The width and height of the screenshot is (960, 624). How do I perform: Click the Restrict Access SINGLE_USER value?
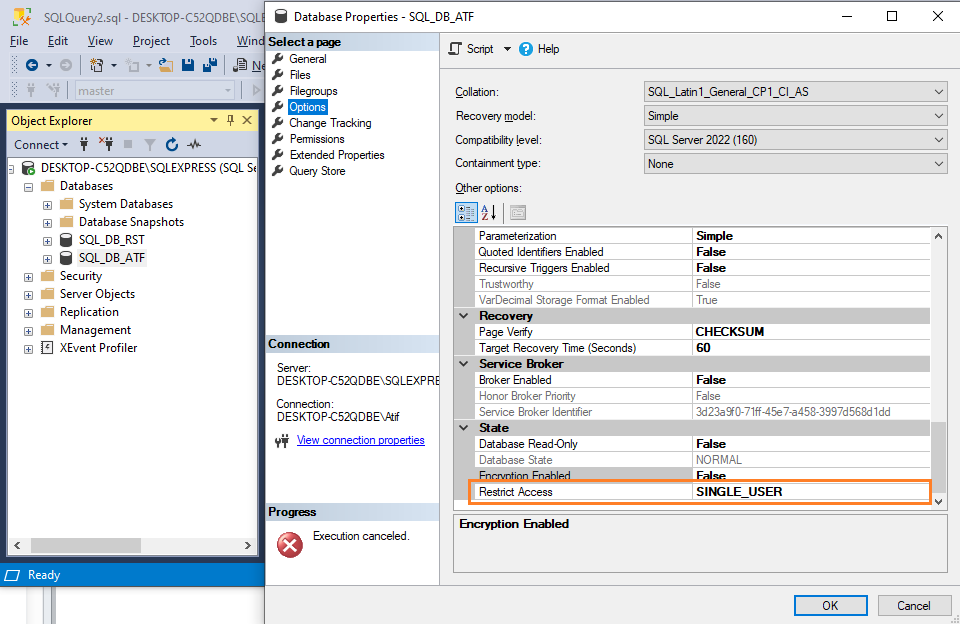tap(812, 492)
